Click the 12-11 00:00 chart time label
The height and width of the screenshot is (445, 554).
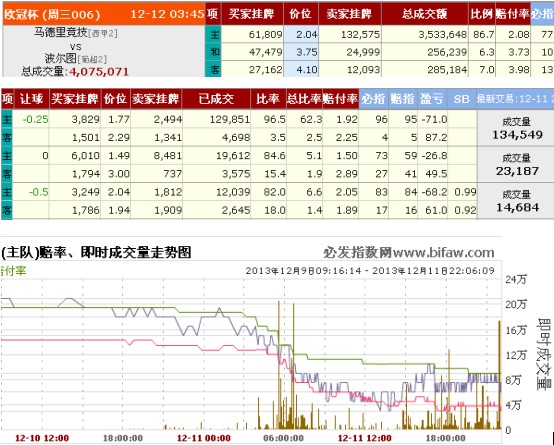(204, 438)
